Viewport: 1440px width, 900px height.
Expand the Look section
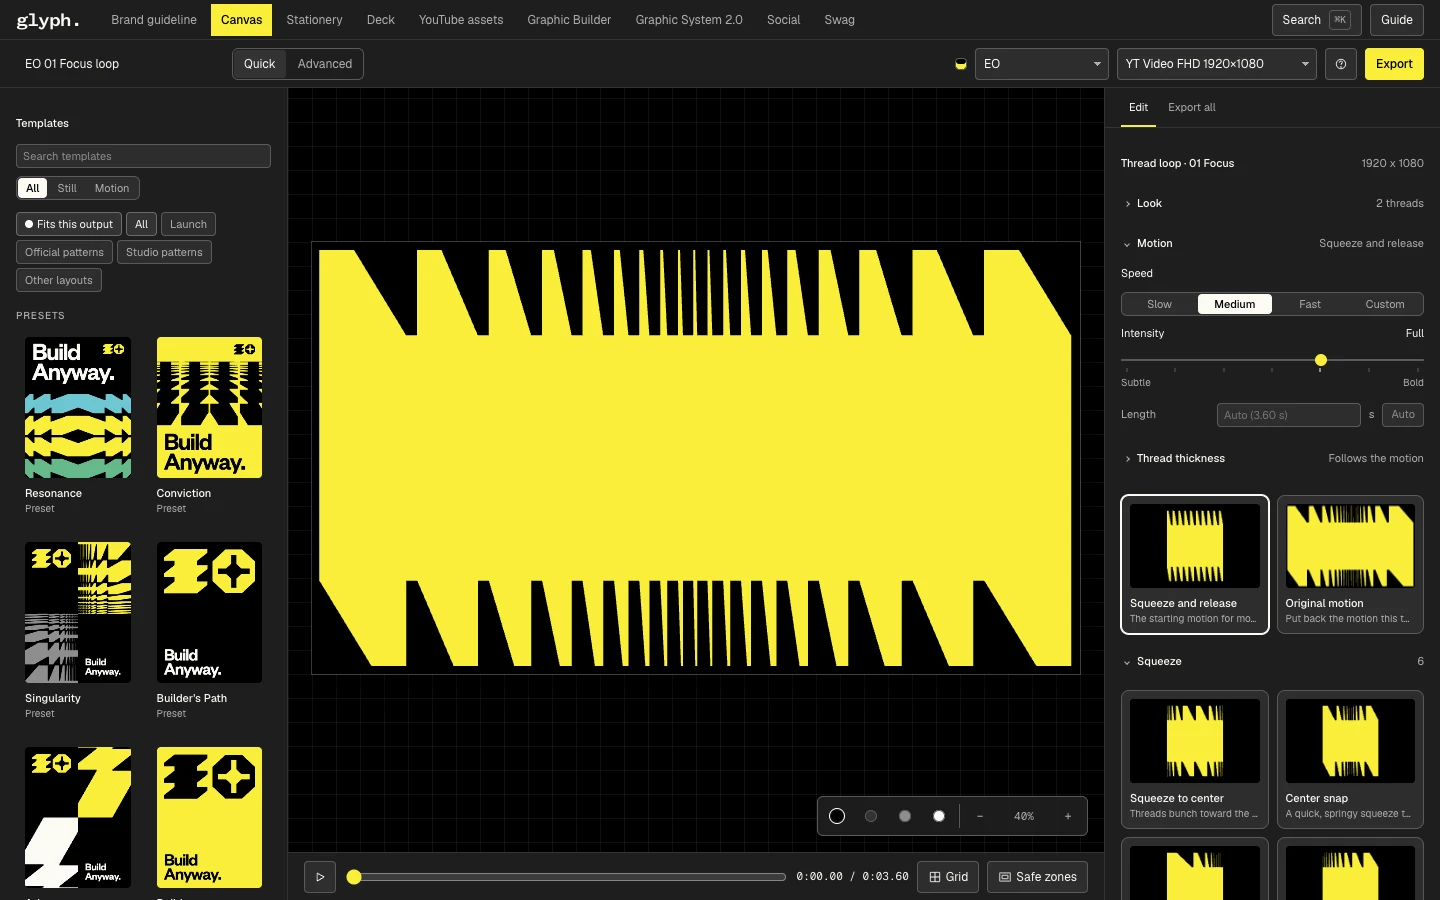(x=1272, y=203)
